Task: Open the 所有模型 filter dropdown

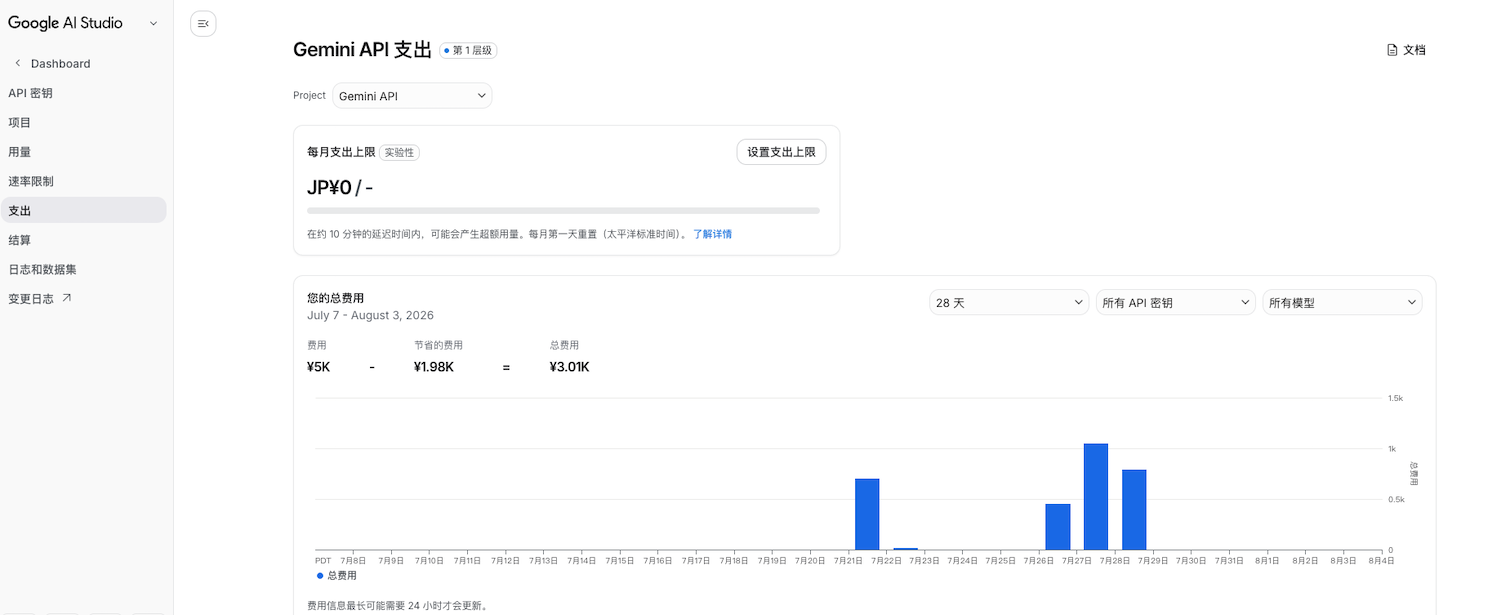Action: (x=1342, y=302)
